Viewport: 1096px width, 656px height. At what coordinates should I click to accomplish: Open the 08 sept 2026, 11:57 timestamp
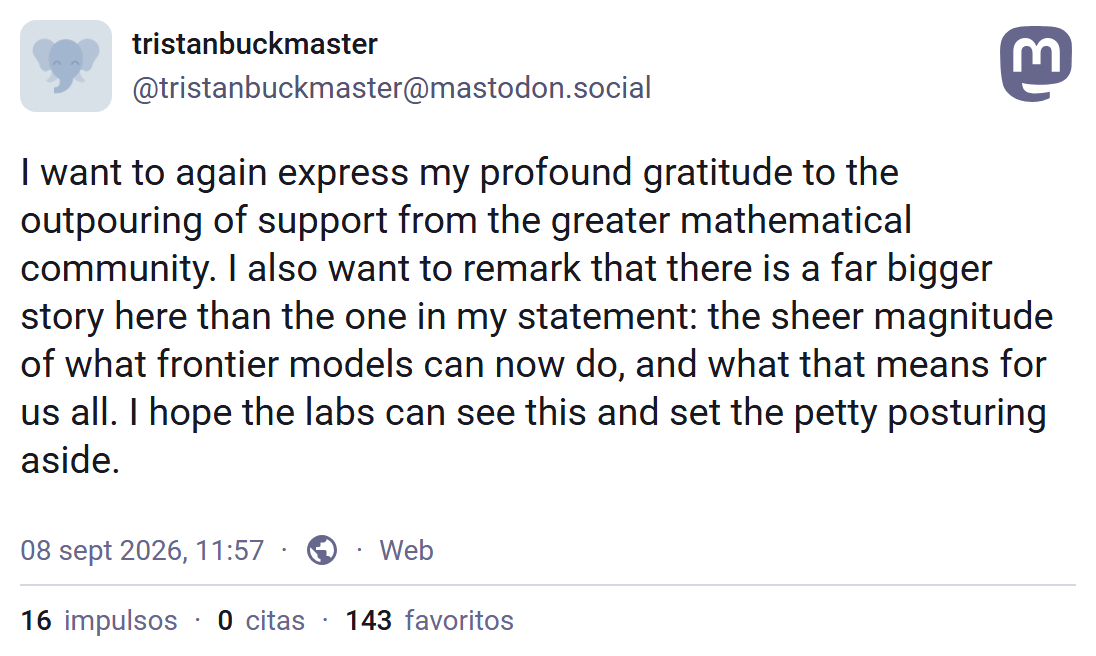(142, 551)
